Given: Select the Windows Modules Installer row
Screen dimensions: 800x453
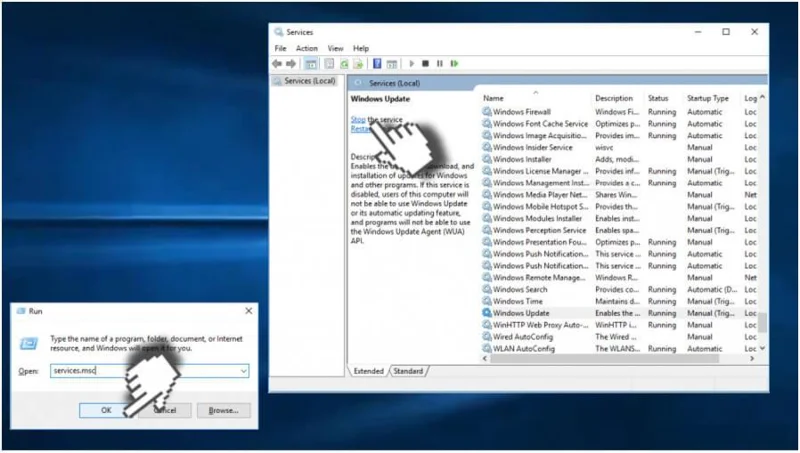Looking at the screenshot, I should pos(619,218).
